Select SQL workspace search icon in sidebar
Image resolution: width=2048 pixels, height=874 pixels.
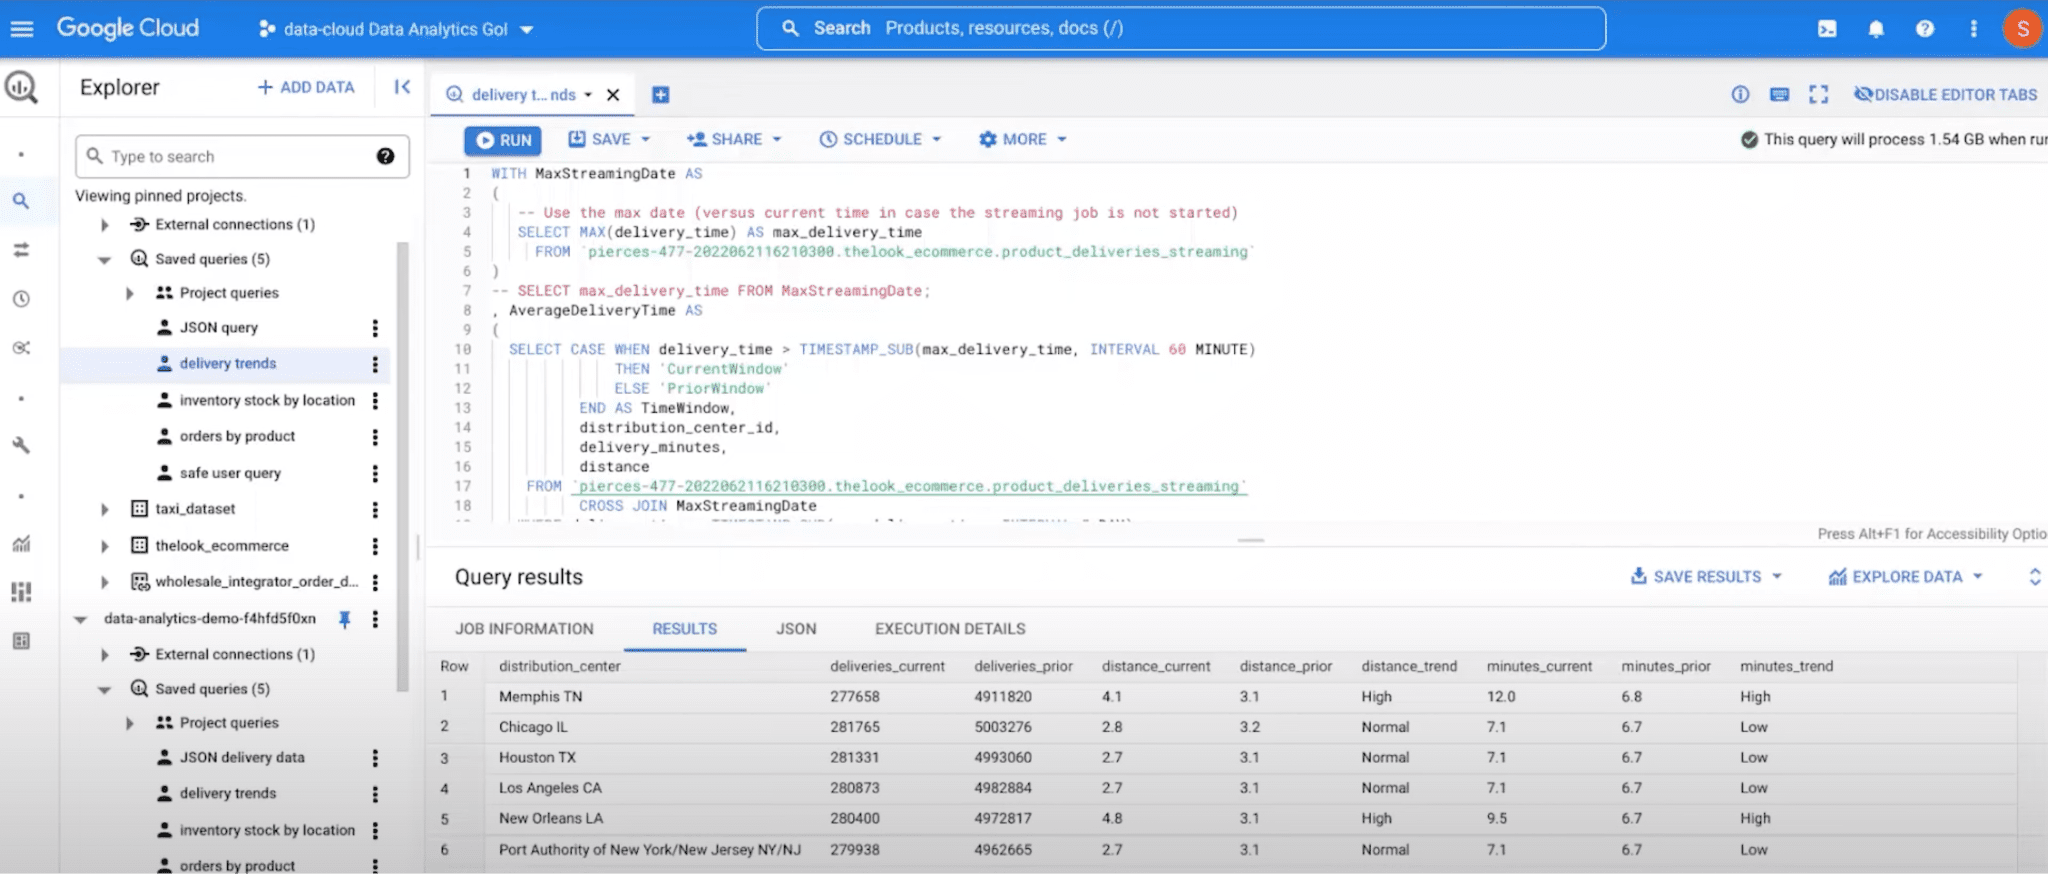point(21,201)
